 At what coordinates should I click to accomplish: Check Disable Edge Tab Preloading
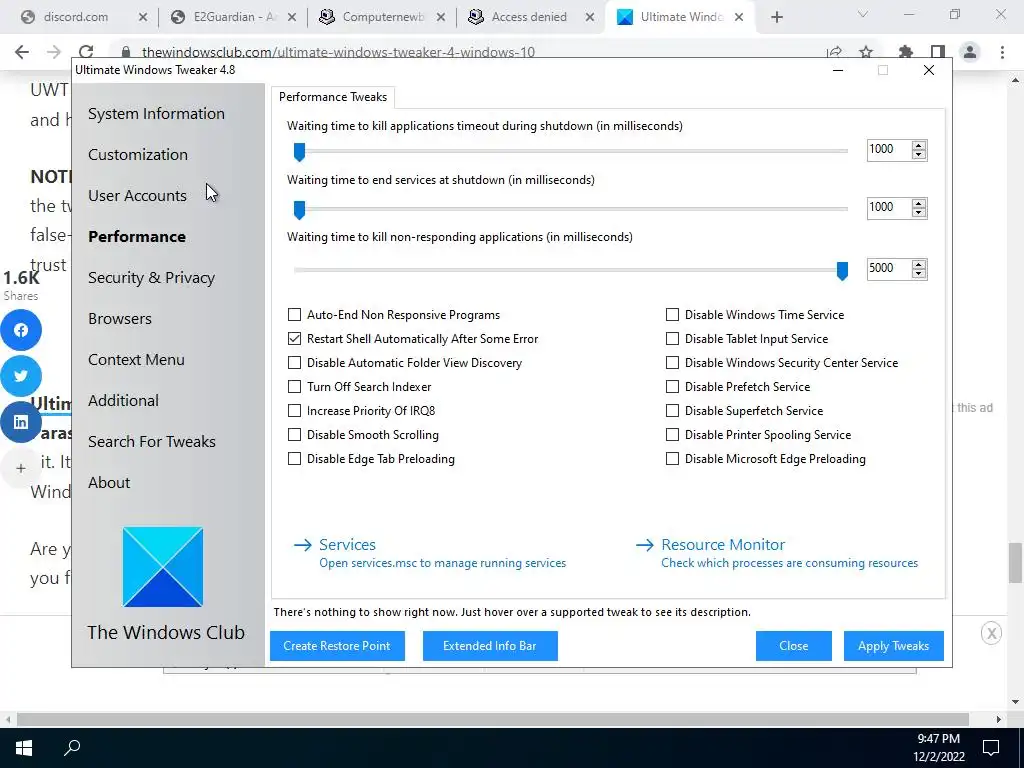[295, 459]
